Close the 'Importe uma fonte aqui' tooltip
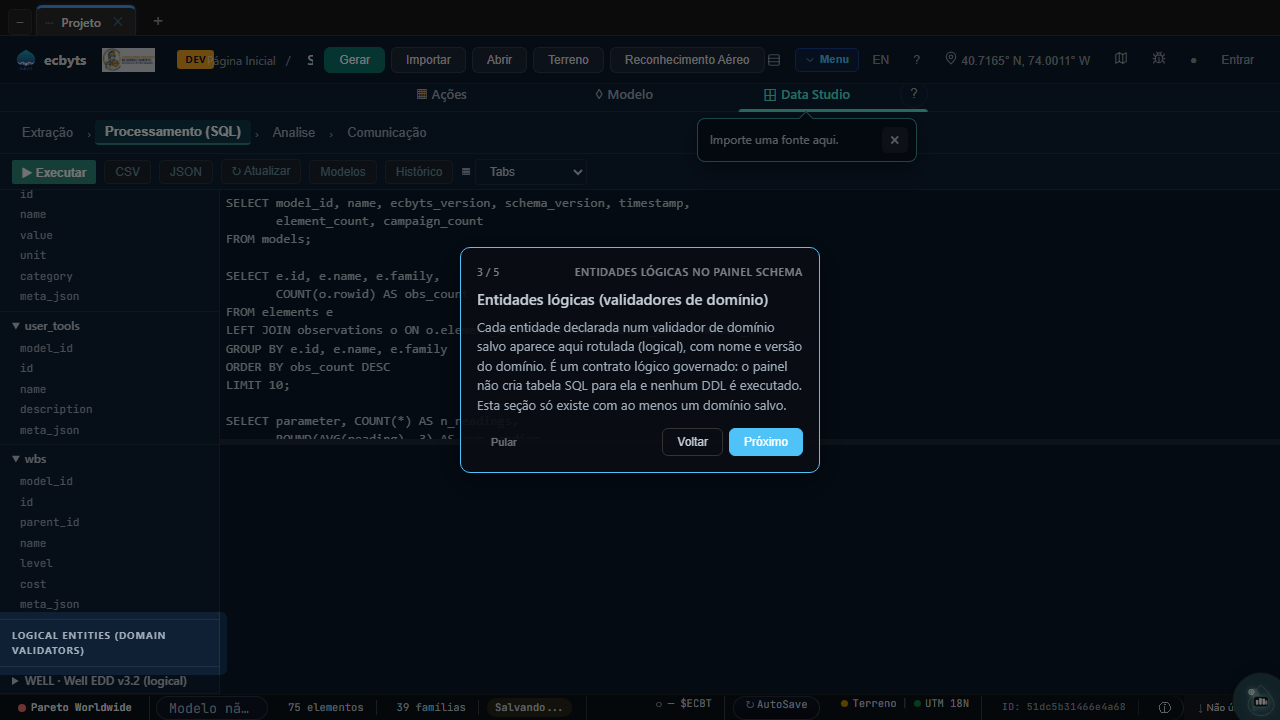The width and height of the screenshot is (1280, 720). 895,140
